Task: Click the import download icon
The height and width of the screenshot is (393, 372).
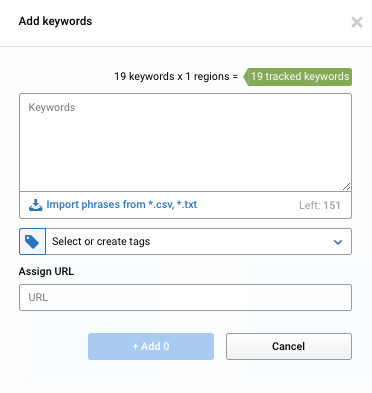Action: (x=35, y=205)
